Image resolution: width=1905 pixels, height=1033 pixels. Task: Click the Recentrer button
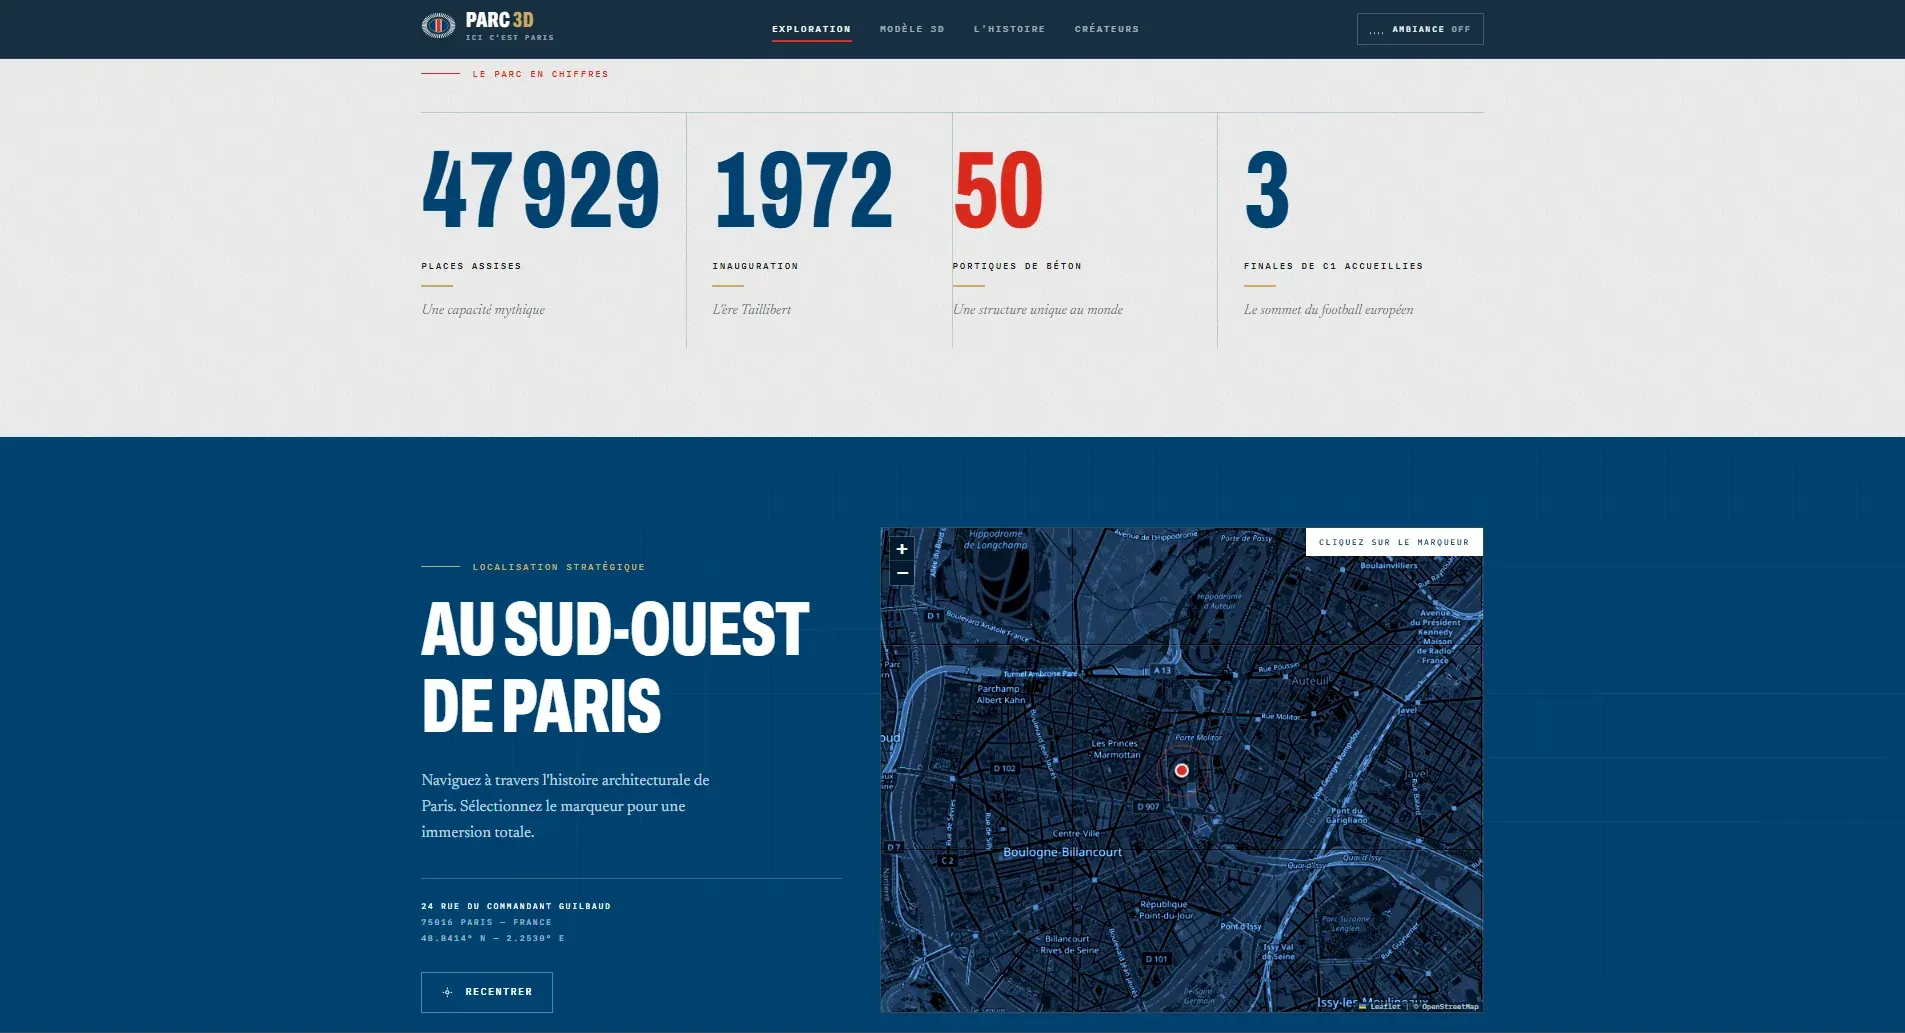click(487, 992)
